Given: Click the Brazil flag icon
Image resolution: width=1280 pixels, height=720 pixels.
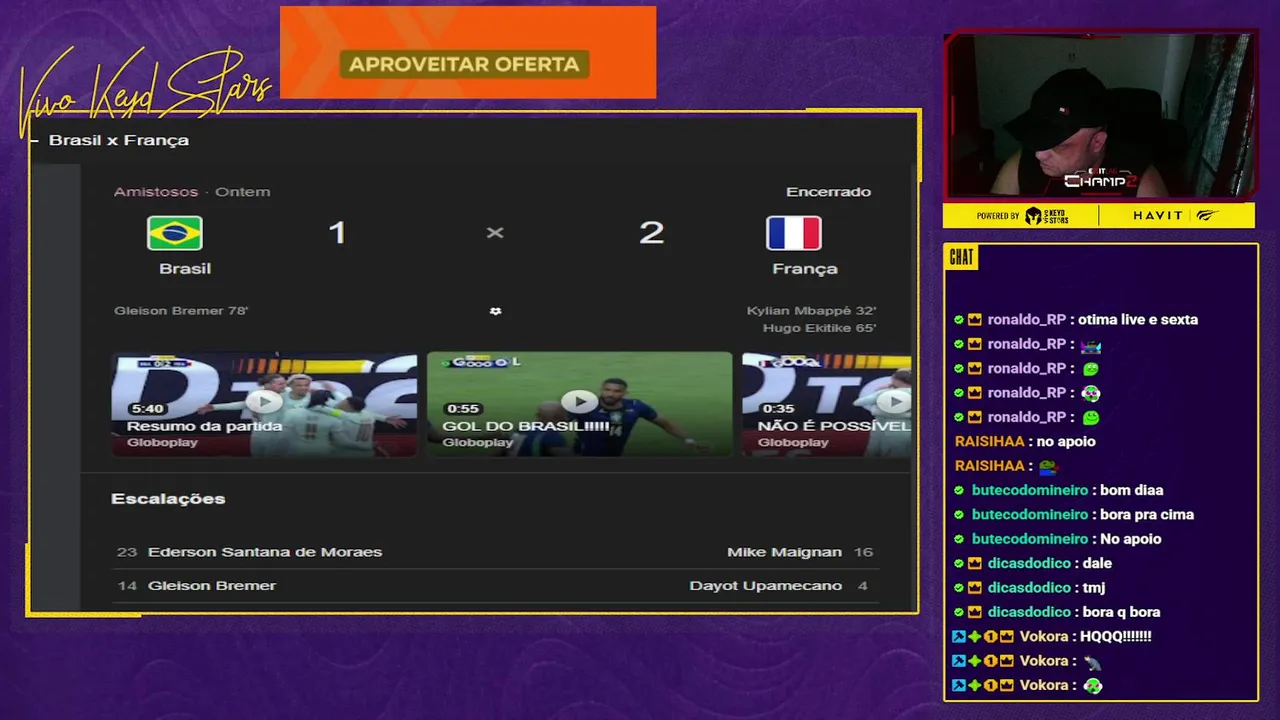Looking at the screenshot, I should 175,233.
